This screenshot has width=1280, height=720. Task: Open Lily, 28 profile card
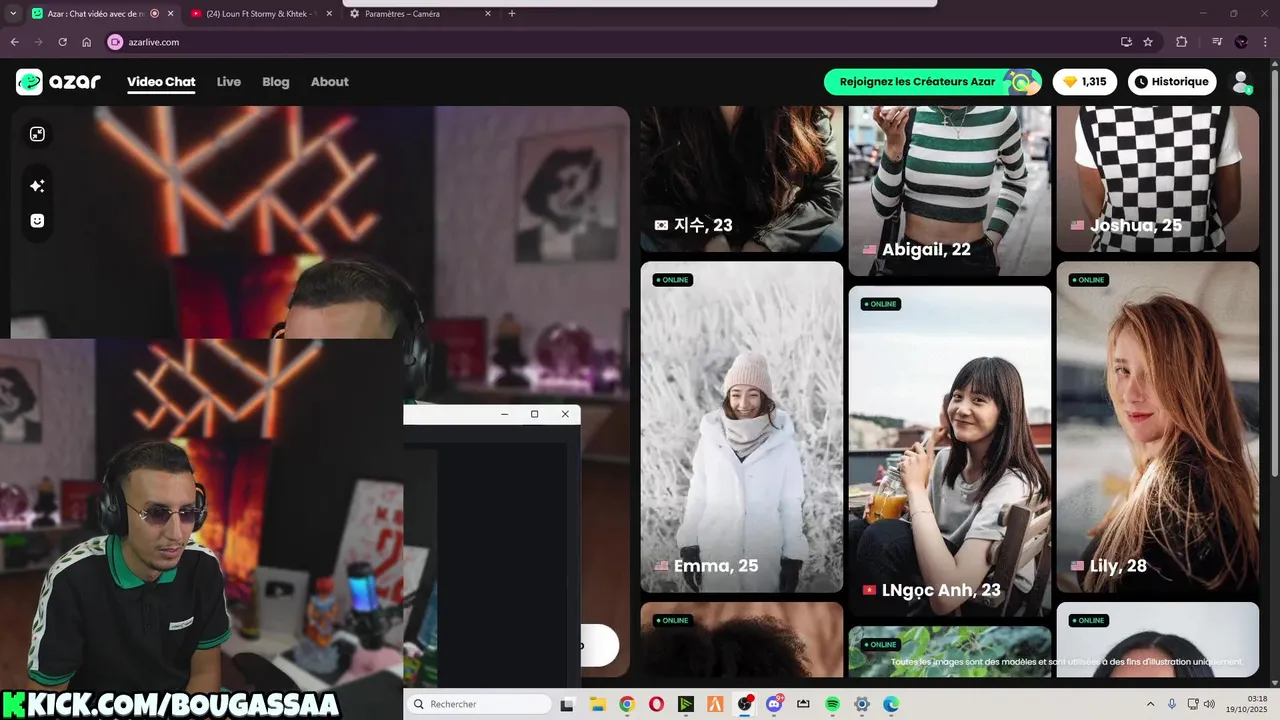(1157, 427)
